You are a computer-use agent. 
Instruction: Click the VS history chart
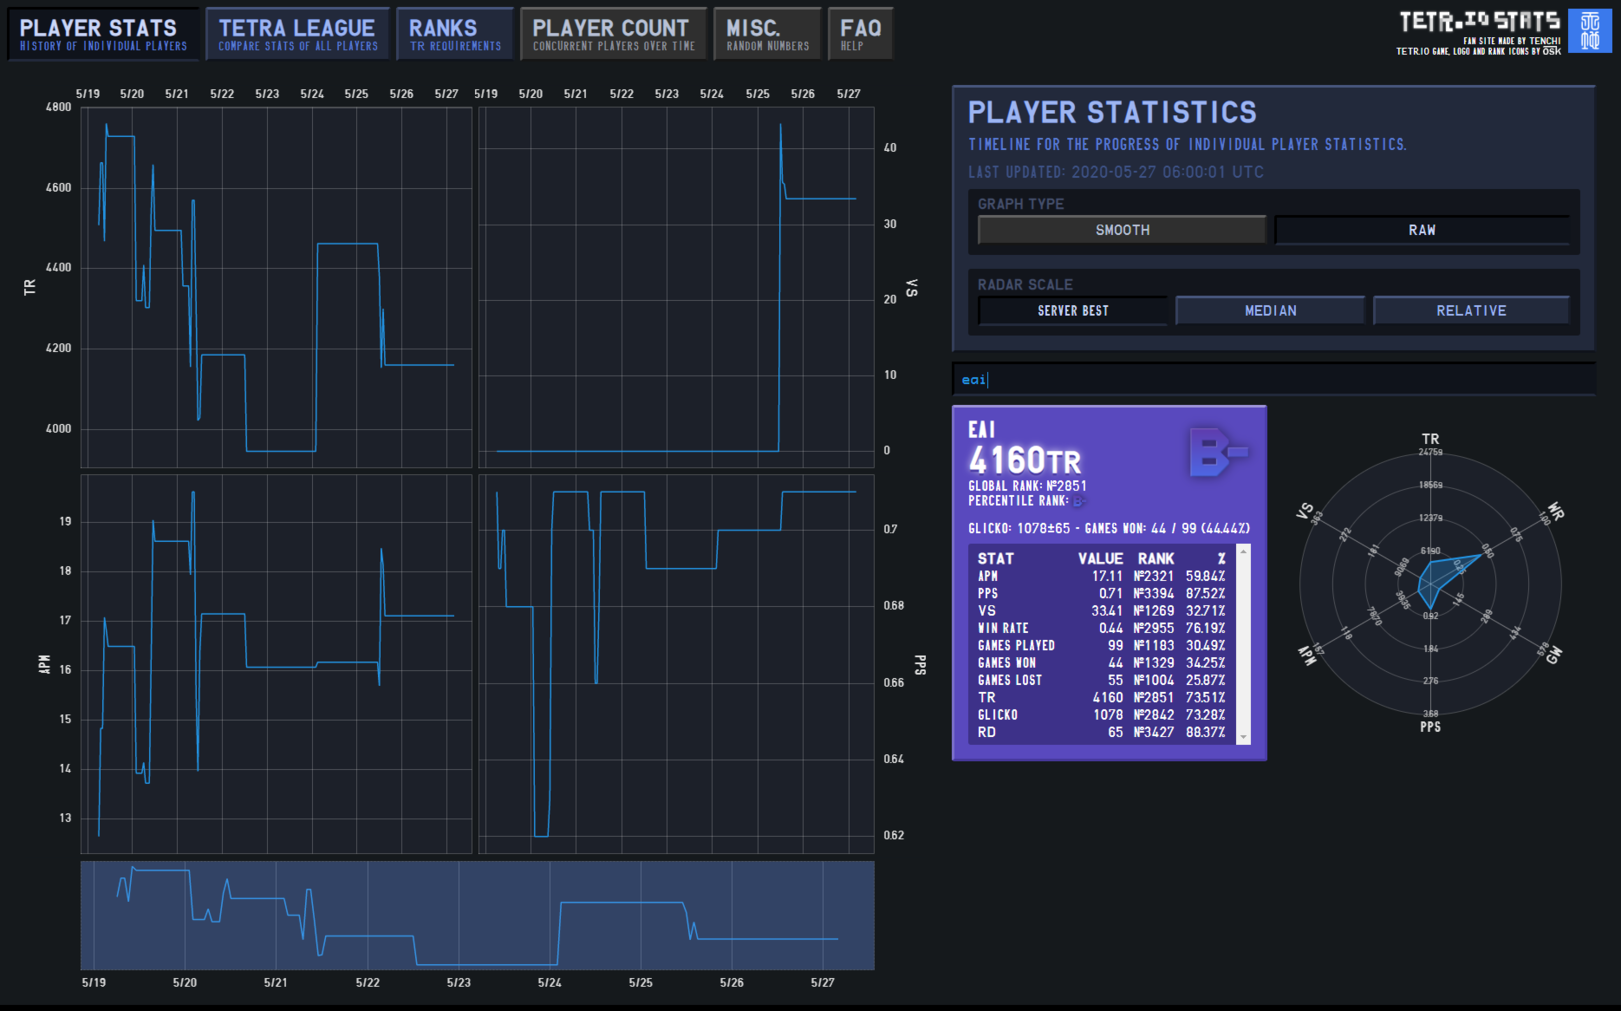[676, 287]
